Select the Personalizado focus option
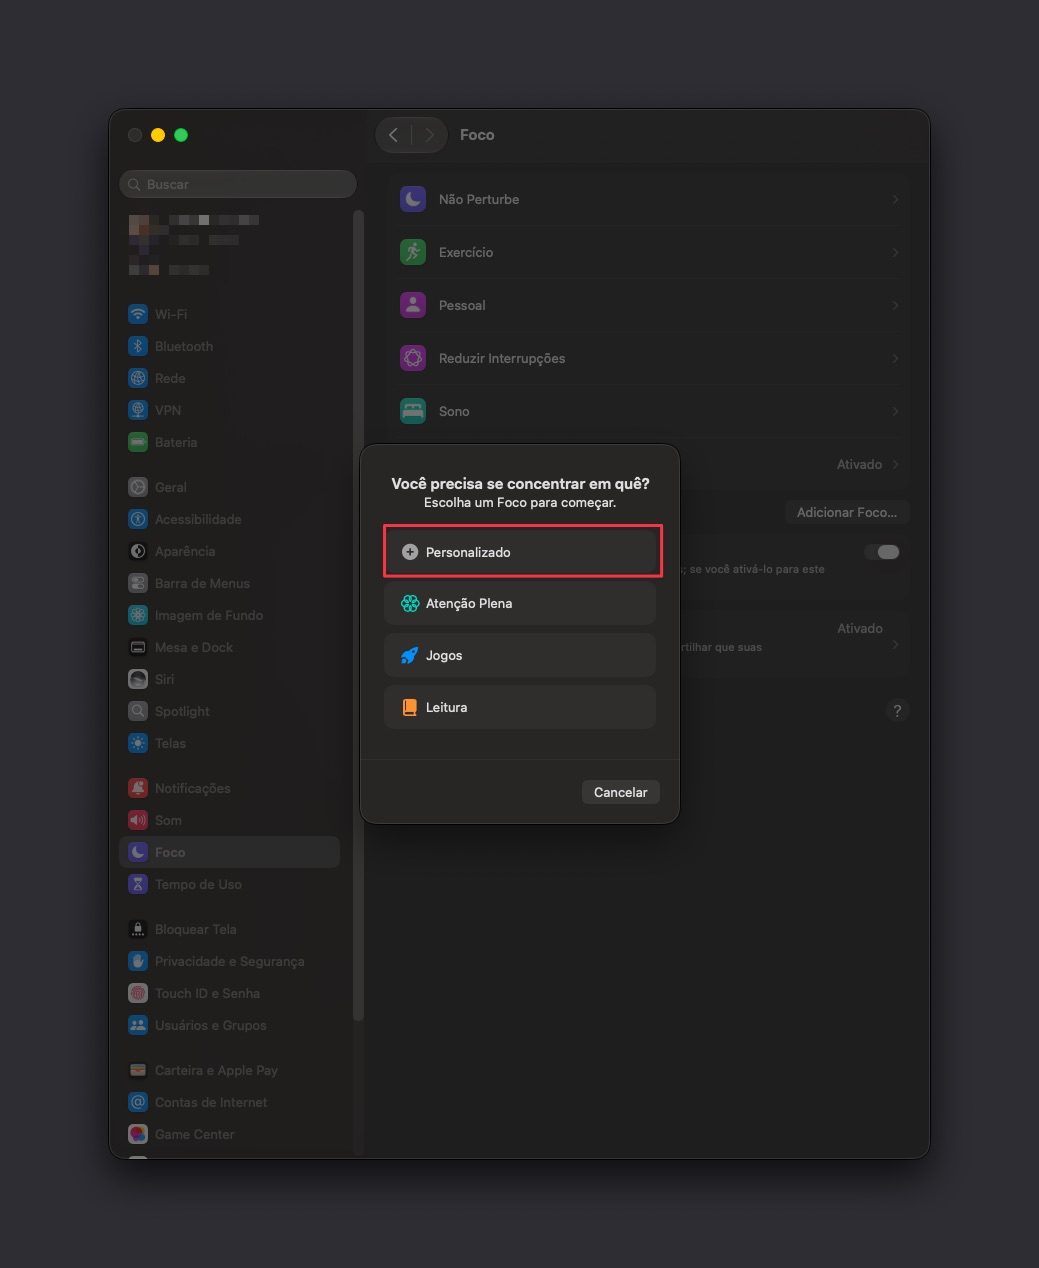Screen dimensions: 1039x1268 point(520,552)
